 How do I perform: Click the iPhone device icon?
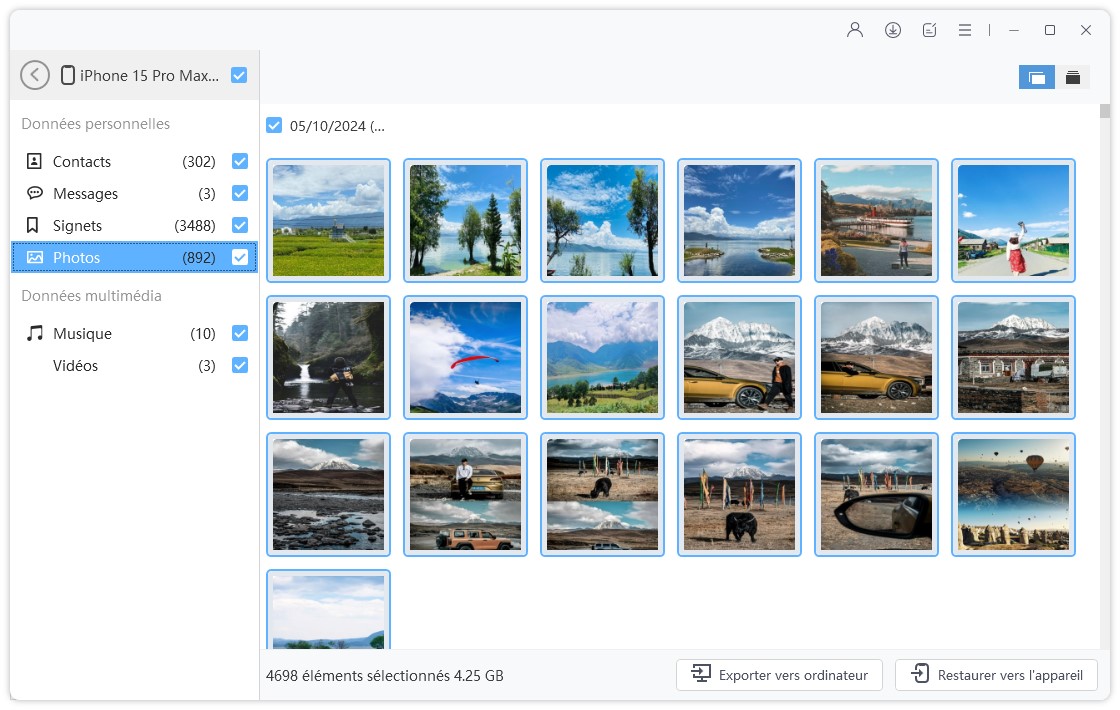point(68,75)
